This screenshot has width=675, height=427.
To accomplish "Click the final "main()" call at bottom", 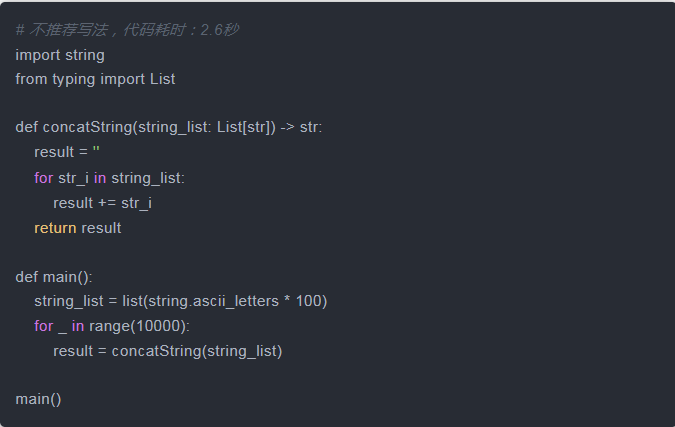I will [38, 399].
